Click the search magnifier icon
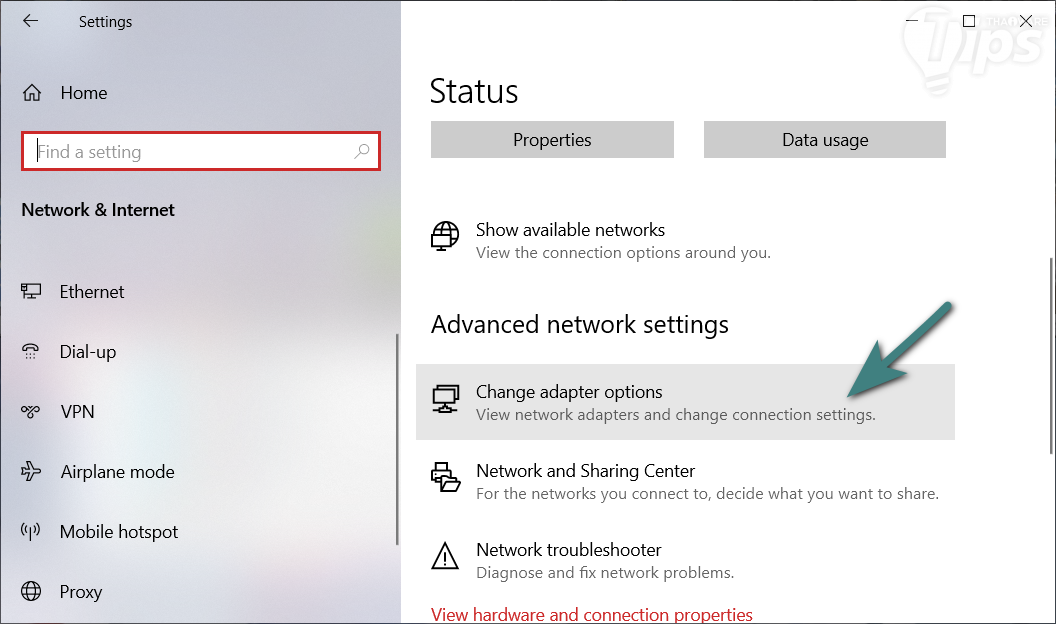The height and width of the screenshot is (624, 1056). [362, 152]
